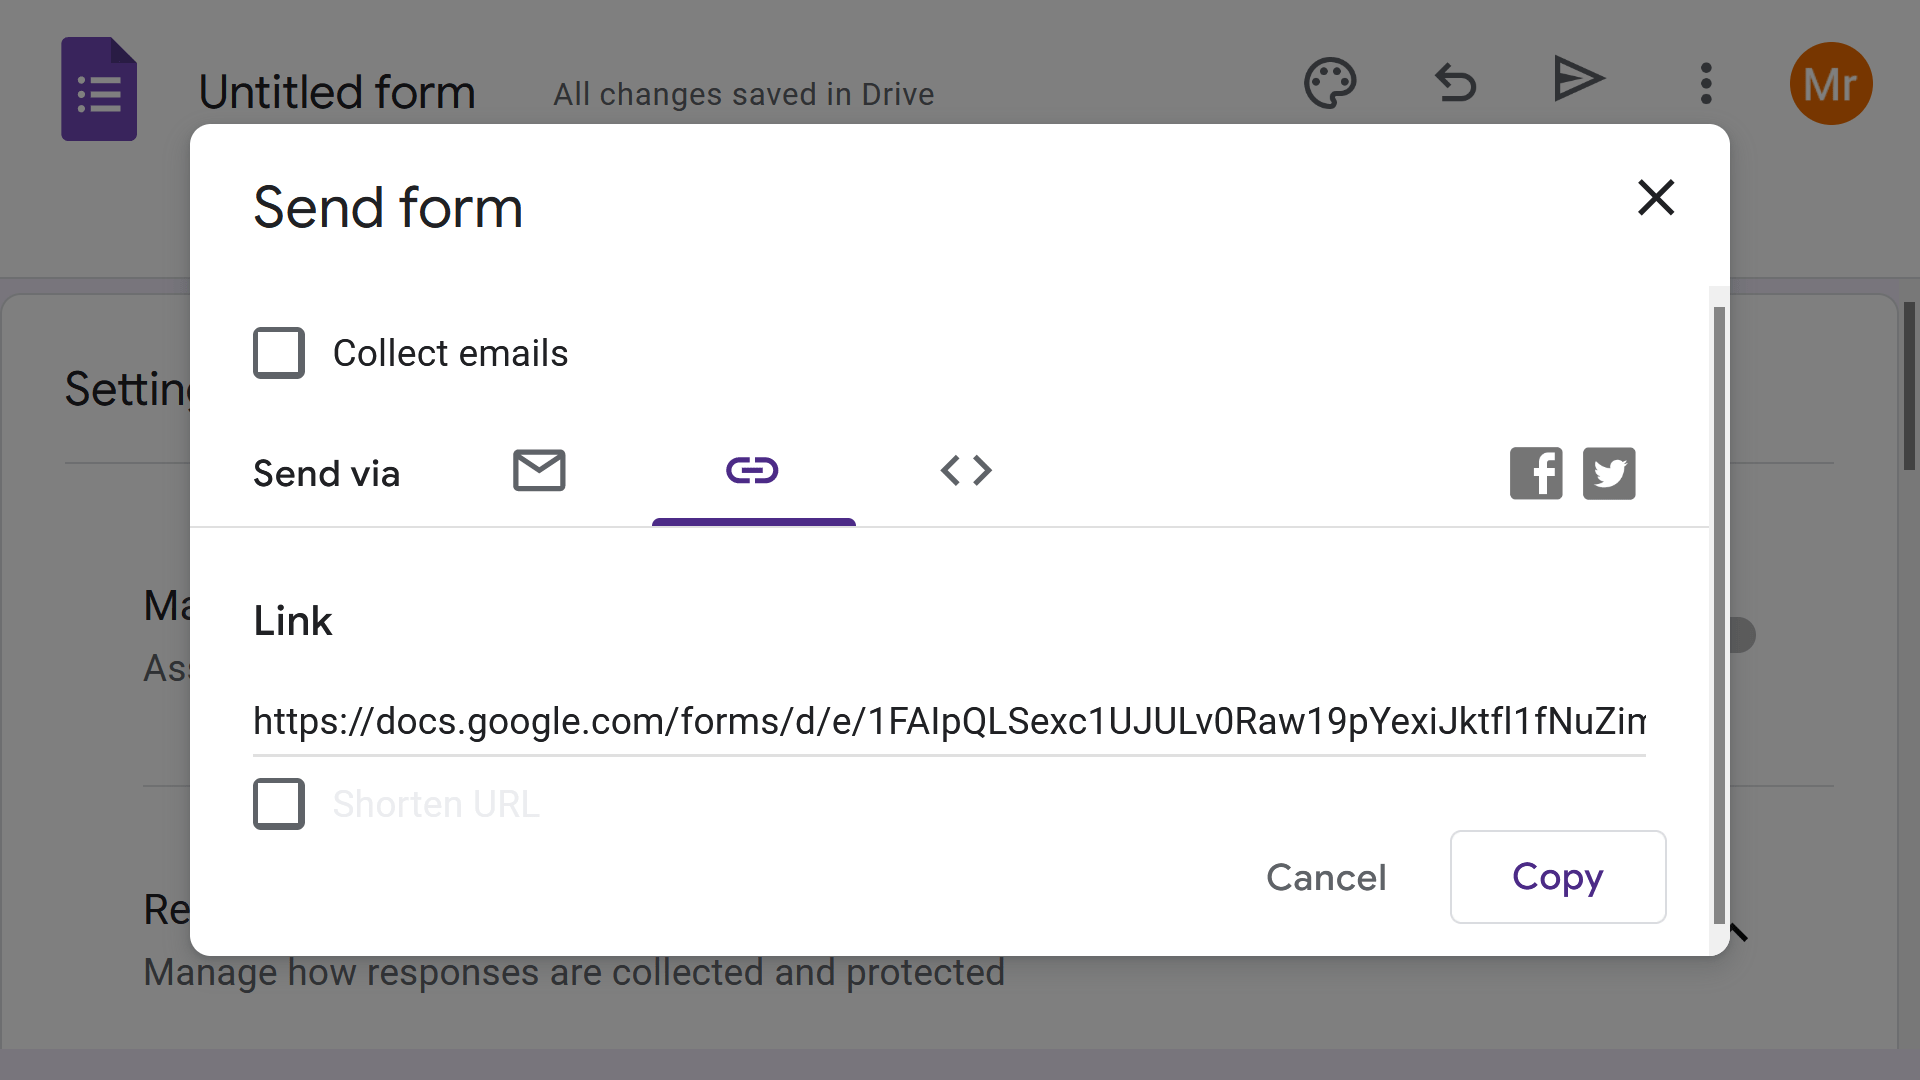Open the customize theme palette
Screen dimensions: 1920x1080
pos(1330,83)
